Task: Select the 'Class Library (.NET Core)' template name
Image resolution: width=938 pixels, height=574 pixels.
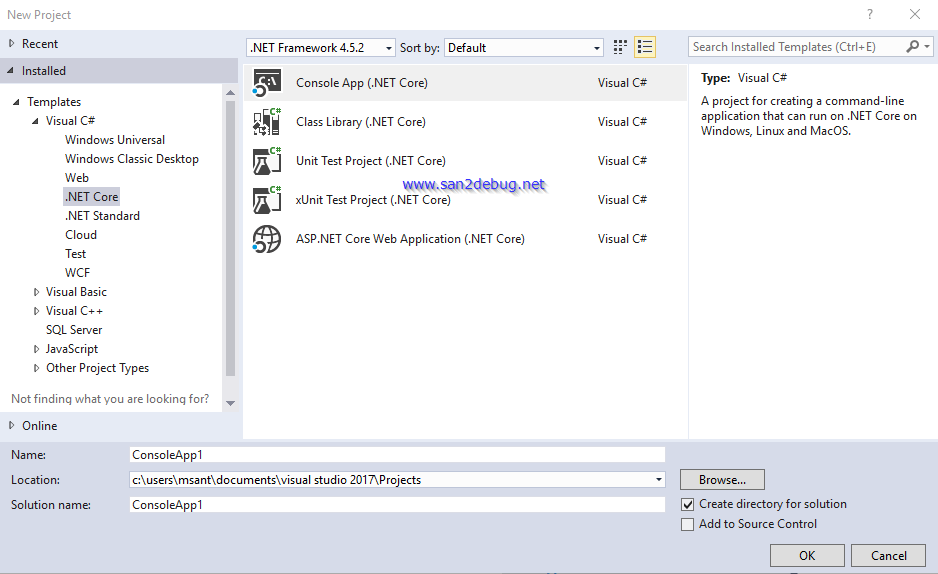Action: tap(361, 122)
